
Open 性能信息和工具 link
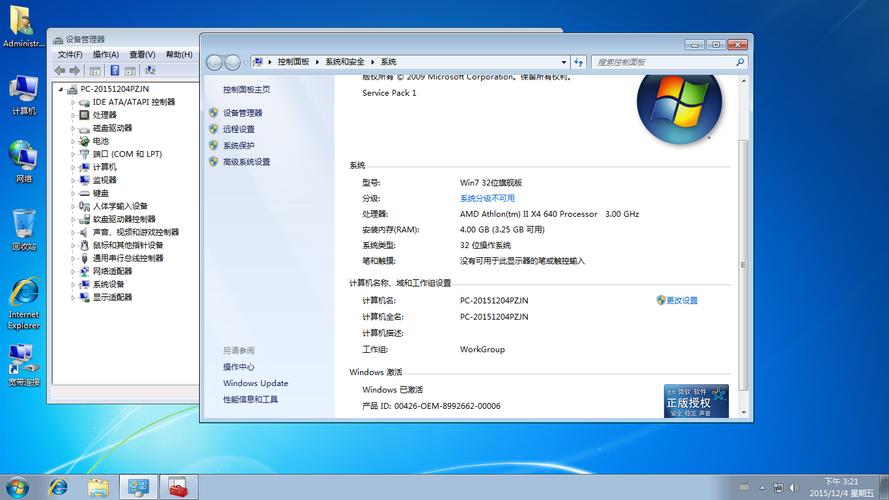251,400
